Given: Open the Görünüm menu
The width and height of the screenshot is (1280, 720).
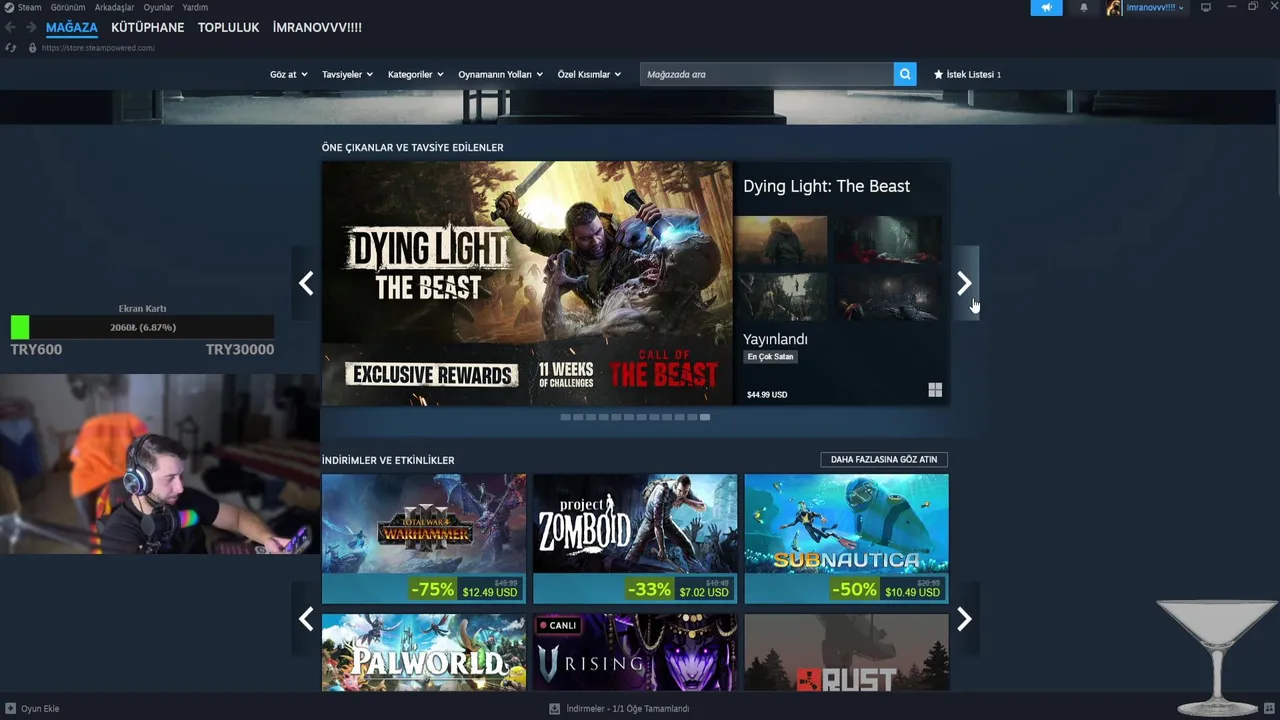Looking at the screenshot, I should pyautogui.click(x=68, y=7).
